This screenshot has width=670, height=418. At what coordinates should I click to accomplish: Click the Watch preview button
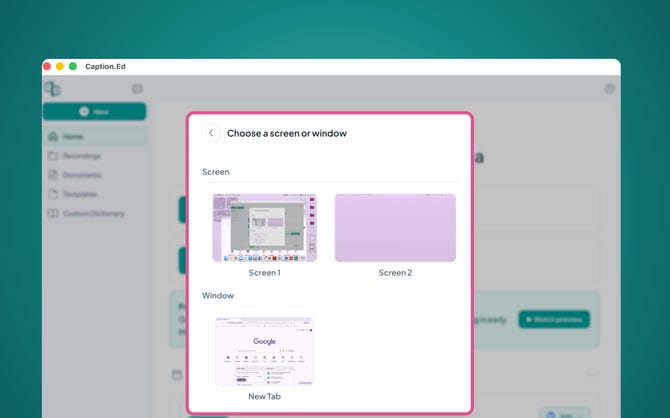pyautogui.click(x=553, y=320)
